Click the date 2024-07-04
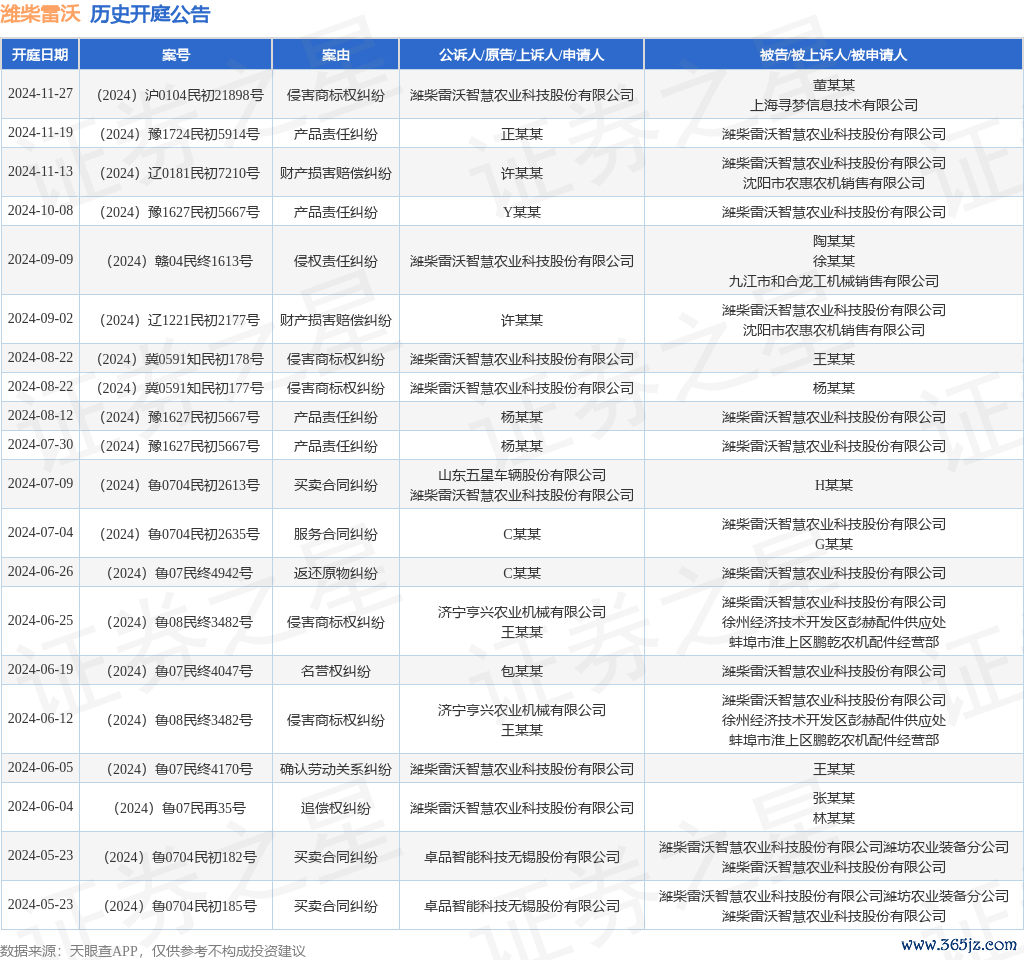Screen dimensions: 1024x960 (40, 532)
